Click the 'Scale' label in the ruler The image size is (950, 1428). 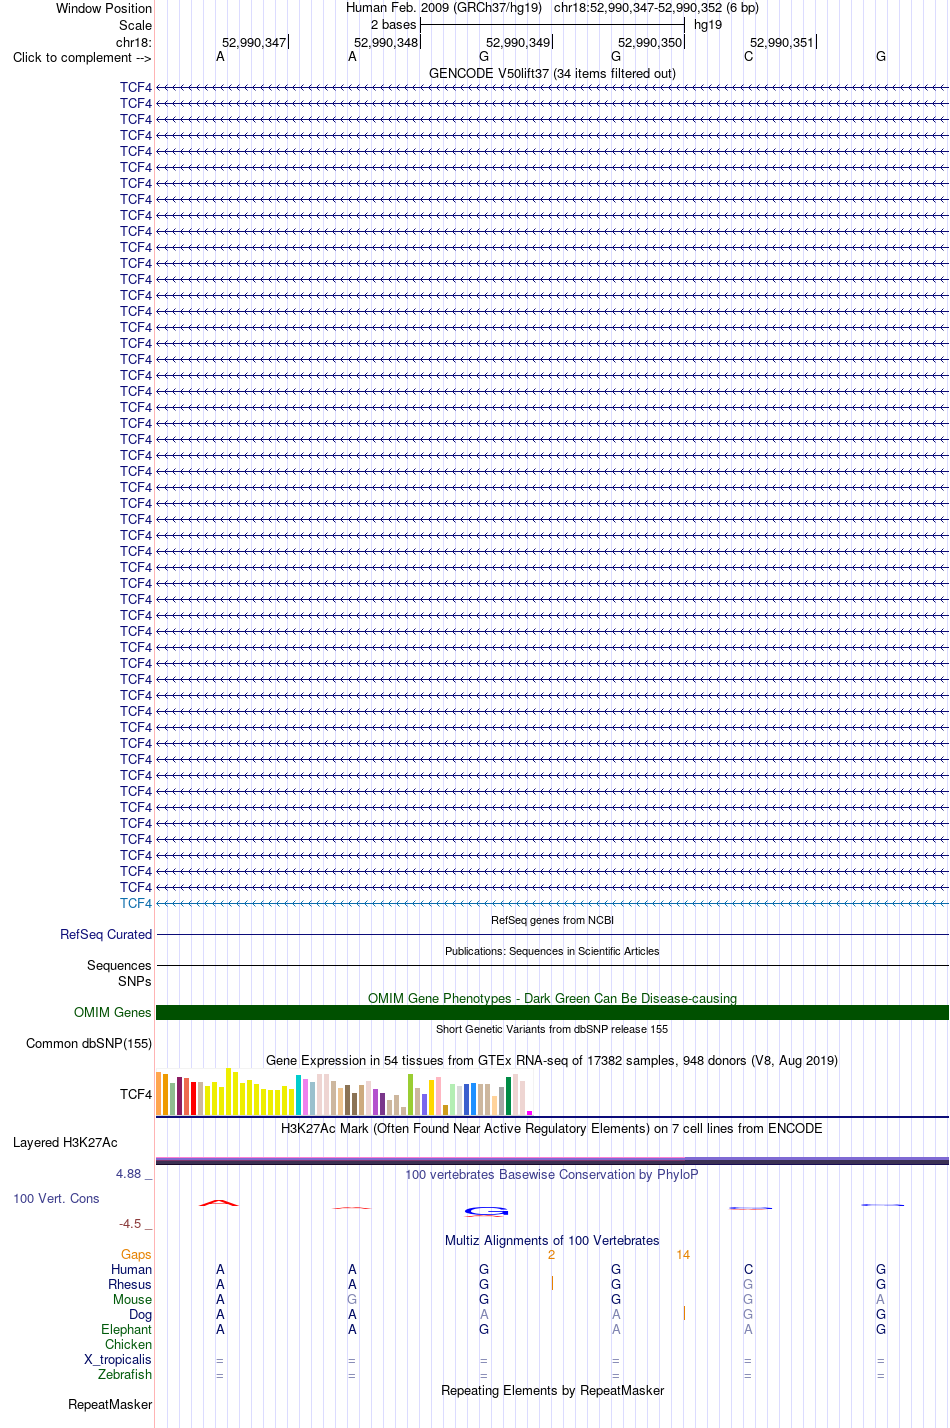tap(135, 25)
